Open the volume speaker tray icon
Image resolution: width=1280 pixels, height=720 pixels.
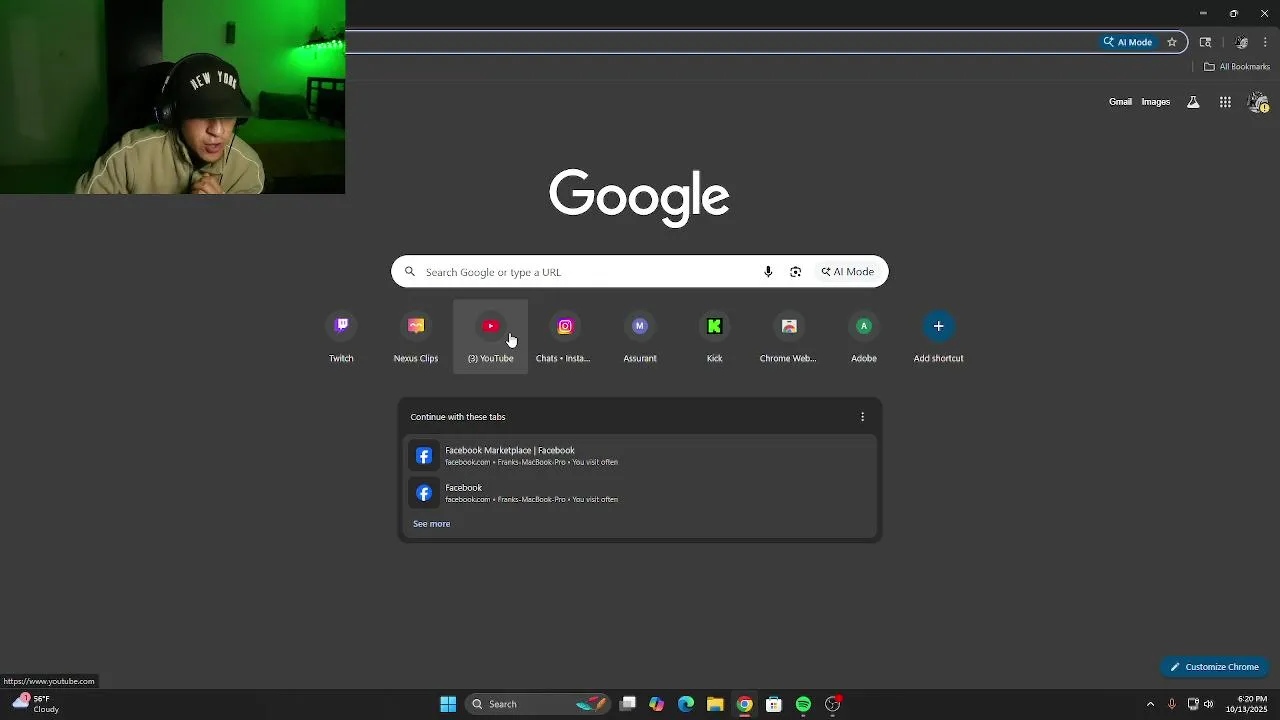click(x=1209, y=704)
